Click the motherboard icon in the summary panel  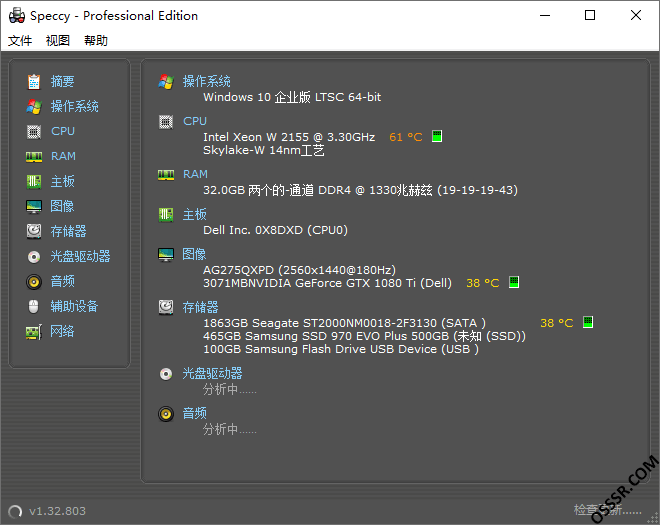166,215
